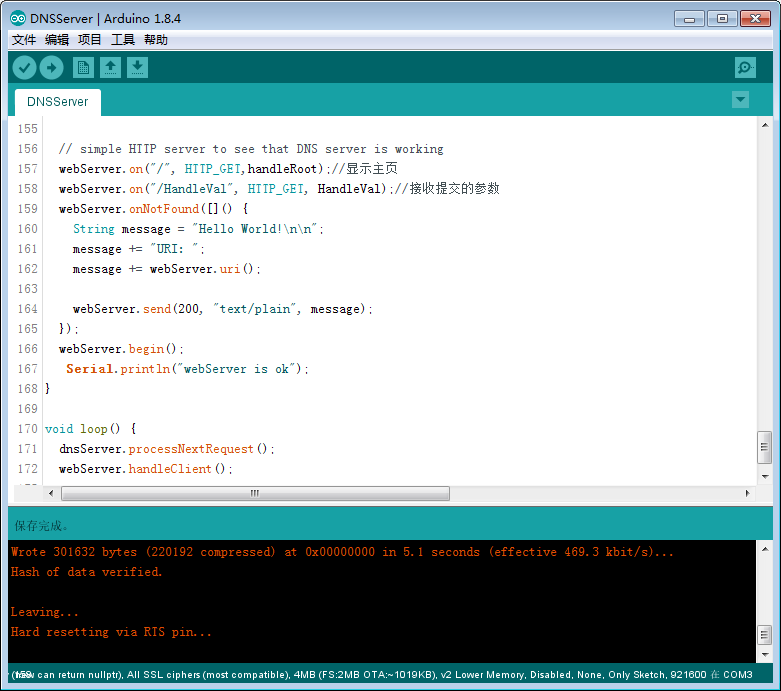Click the editor vertical scrollbar thumb
This screenshot has height=691, width=781.
coord(765,447)
